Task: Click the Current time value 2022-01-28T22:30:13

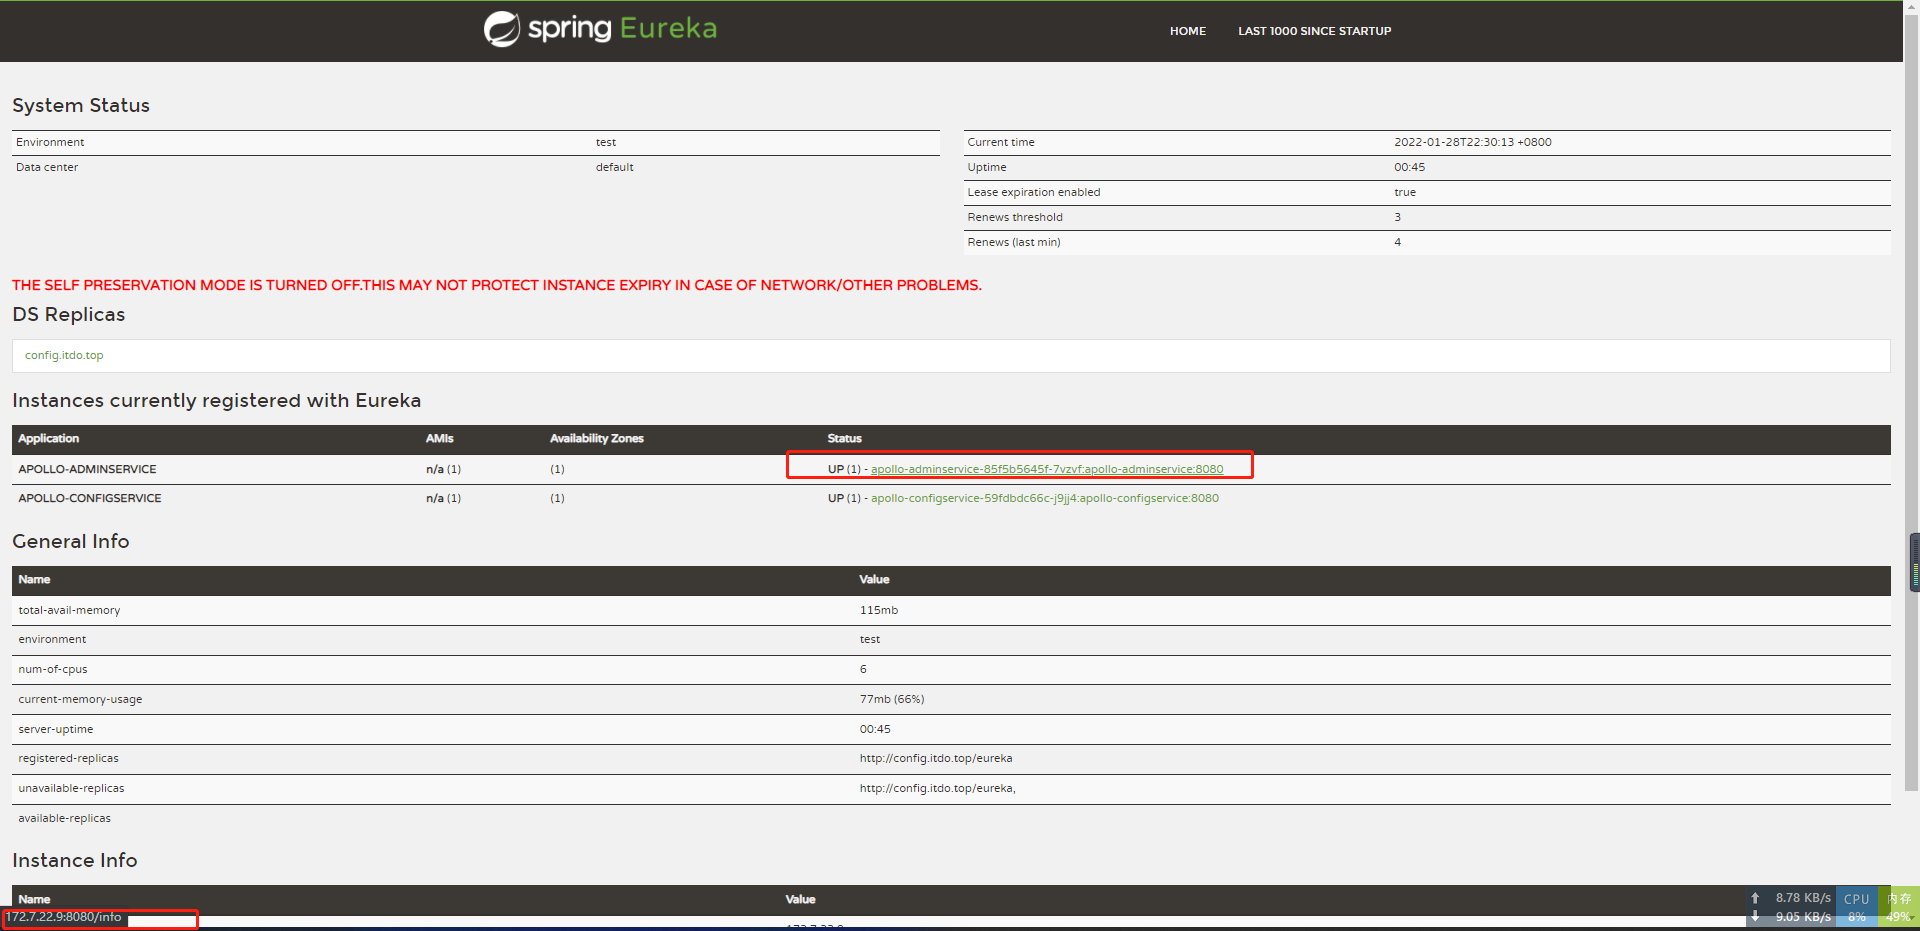Action: [1473, 142]
